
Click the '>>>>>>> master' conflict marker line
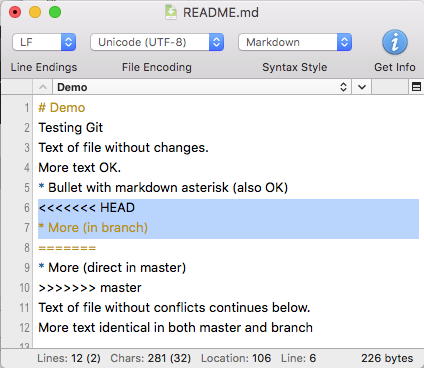[x=90, y=288]
